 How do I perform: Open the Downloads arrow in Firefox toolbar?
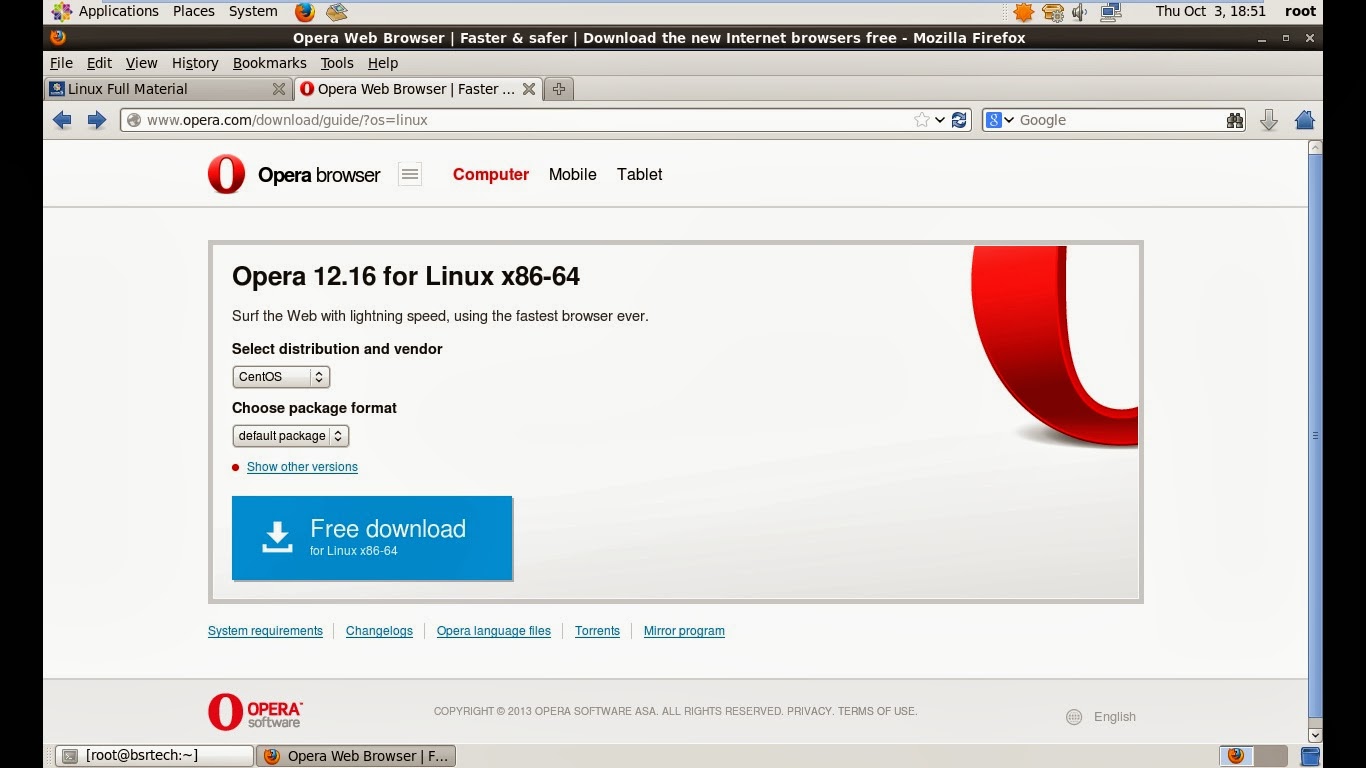tap(1269, 120)
